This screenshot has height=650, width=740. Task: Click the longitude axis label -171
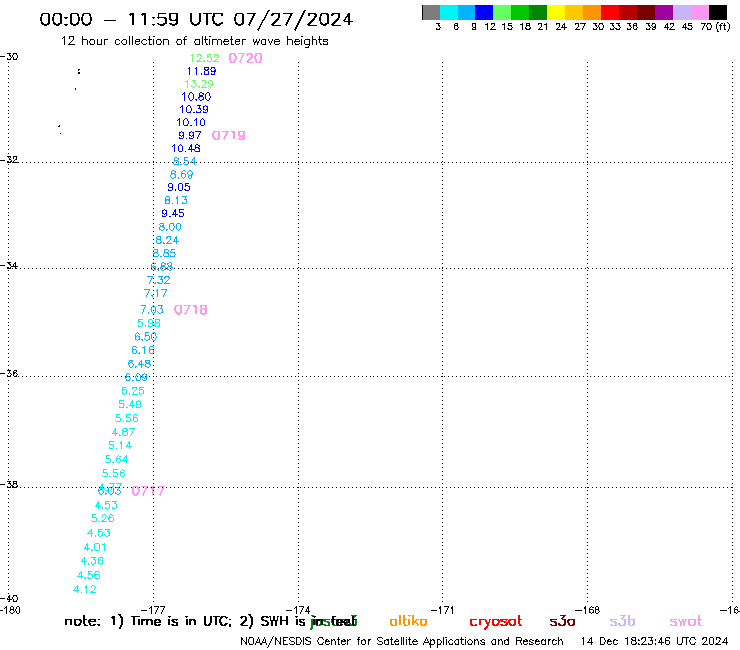coord(443,610)
